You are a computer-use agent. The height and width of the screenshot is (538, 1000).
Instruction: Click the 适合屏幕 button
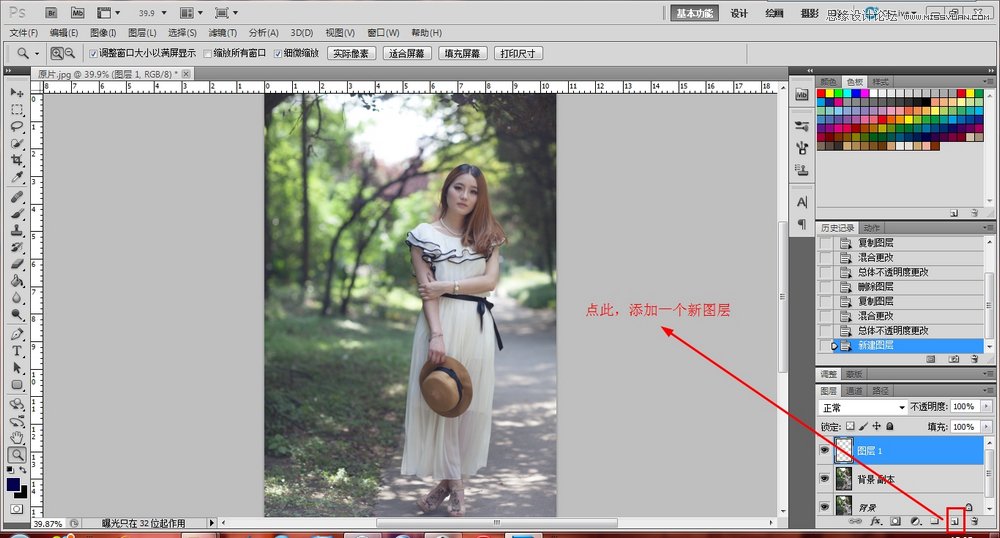coord(407,53)
